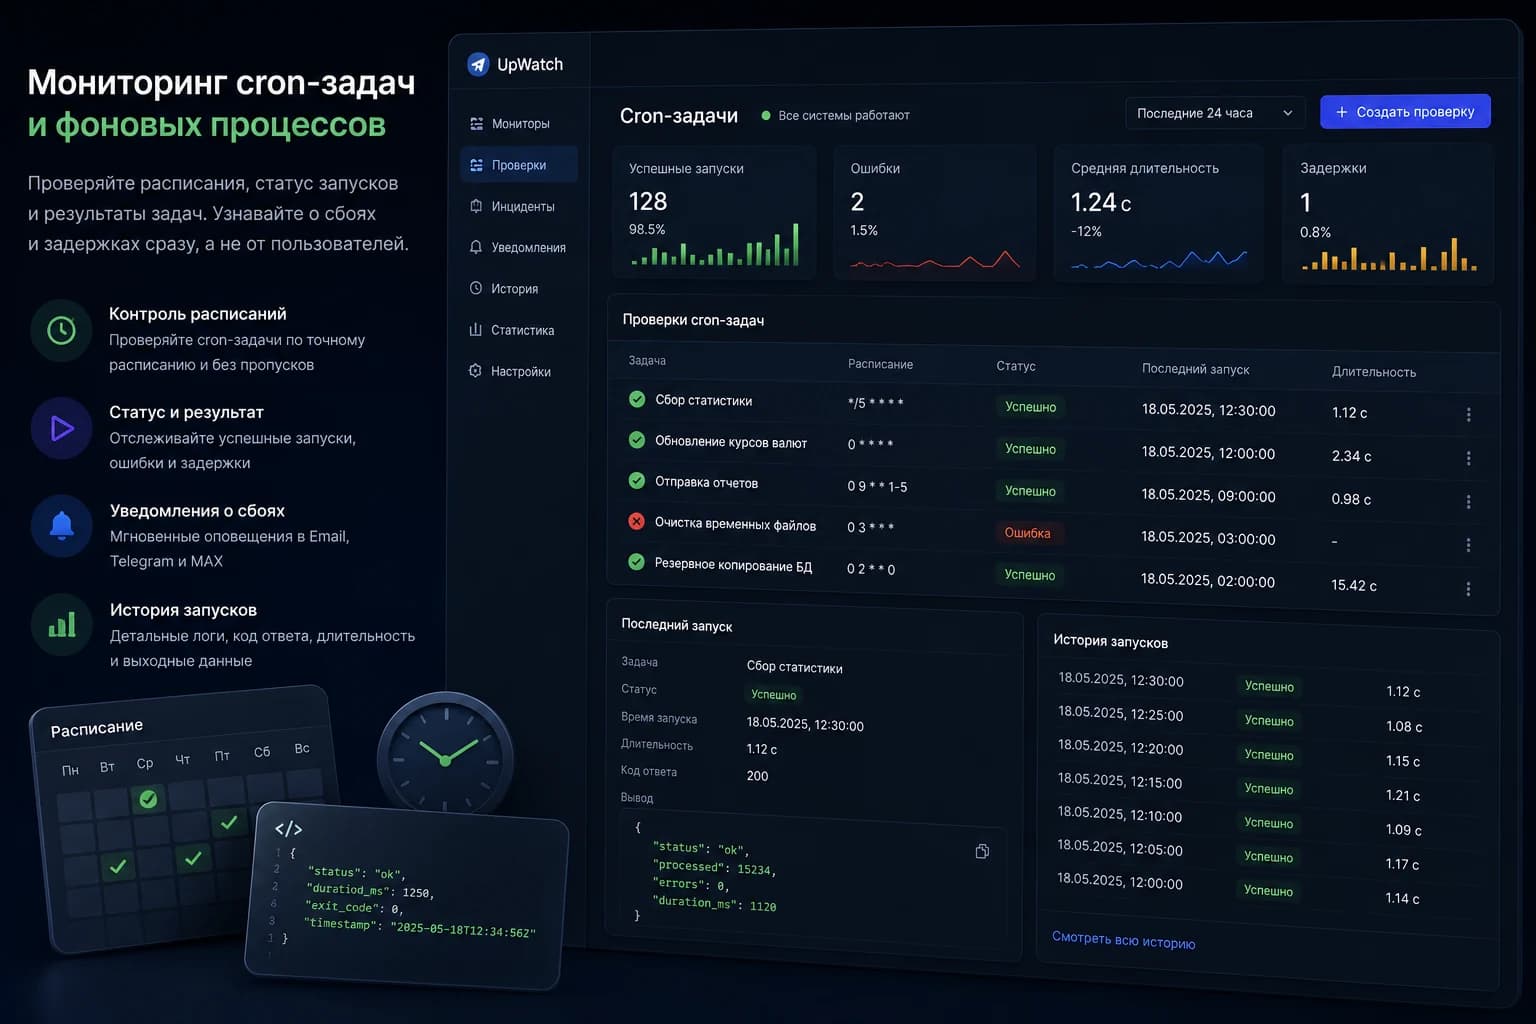Open Настройки in the sidebar
1536x1024 pixels.
(x=519, y=371)
